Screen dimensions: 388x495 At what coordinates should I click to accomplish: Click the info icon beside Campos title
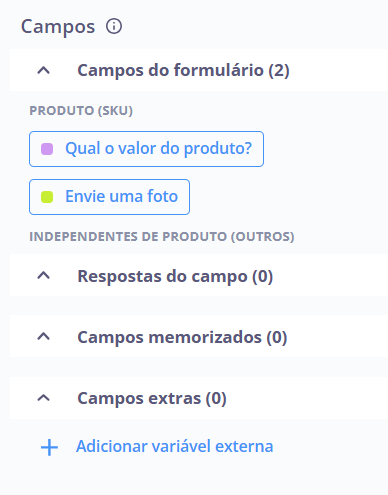coord(114,26)
